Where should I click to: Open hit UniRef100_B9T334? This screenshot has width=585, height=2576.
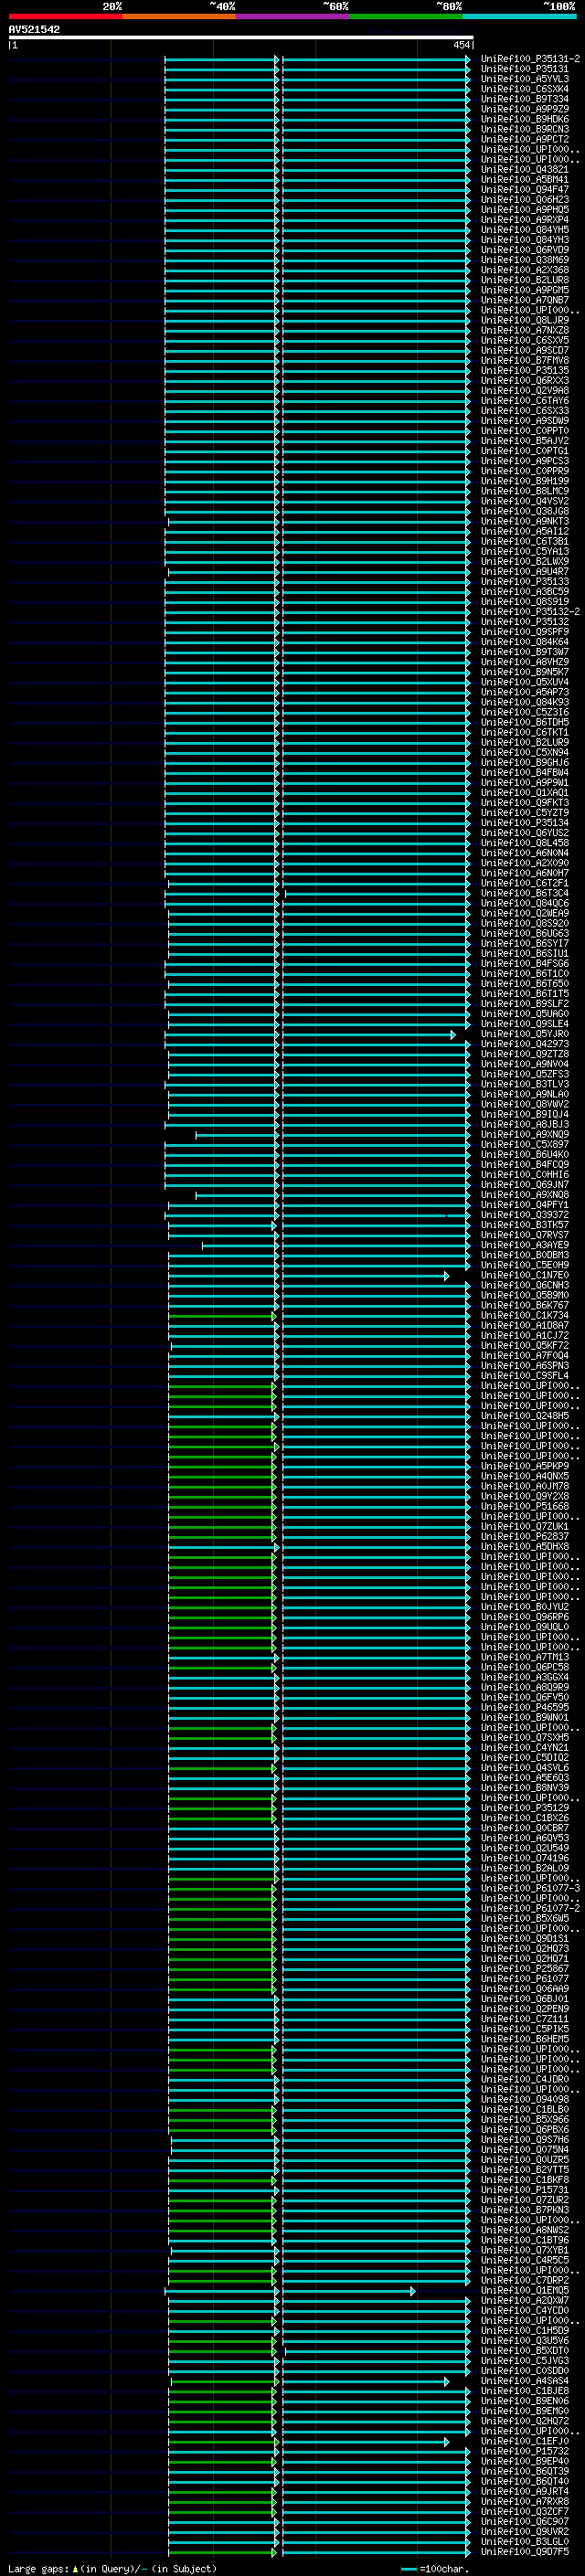click(x=525, y=99)
